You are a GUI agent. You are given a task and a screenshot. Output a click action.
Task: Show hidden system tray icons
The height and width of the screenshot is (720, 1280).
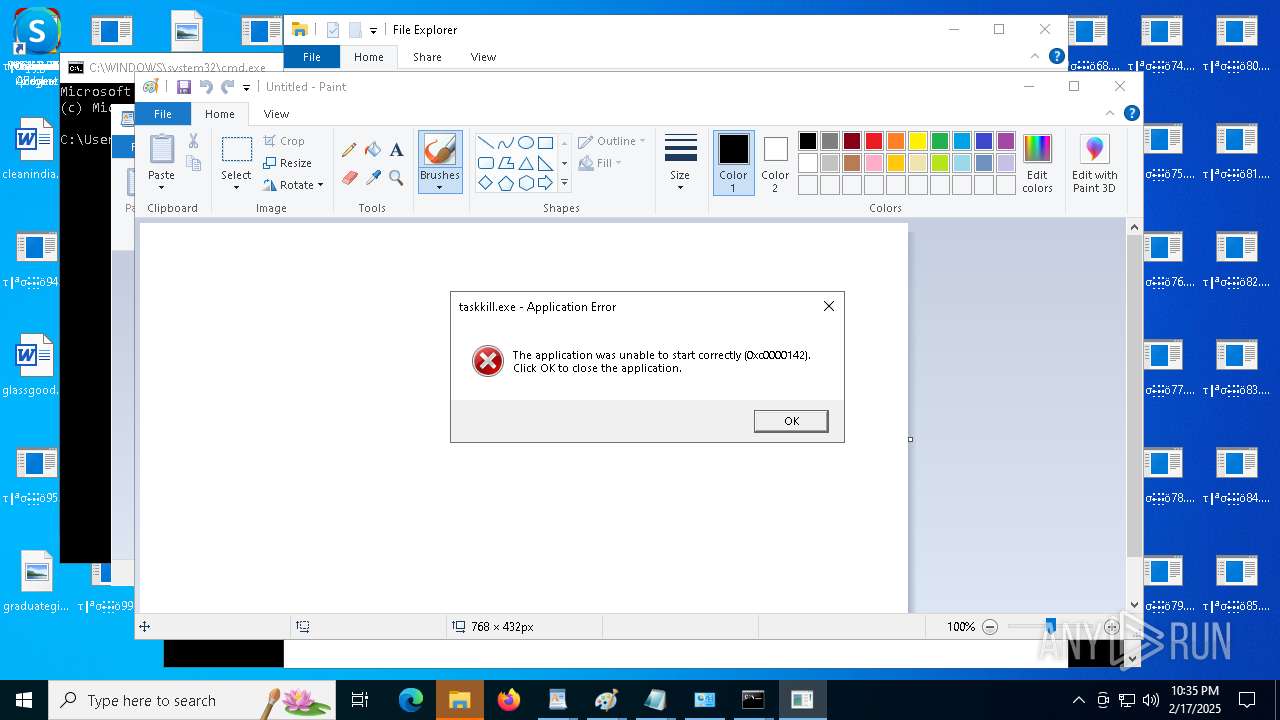pos(1078,700)
